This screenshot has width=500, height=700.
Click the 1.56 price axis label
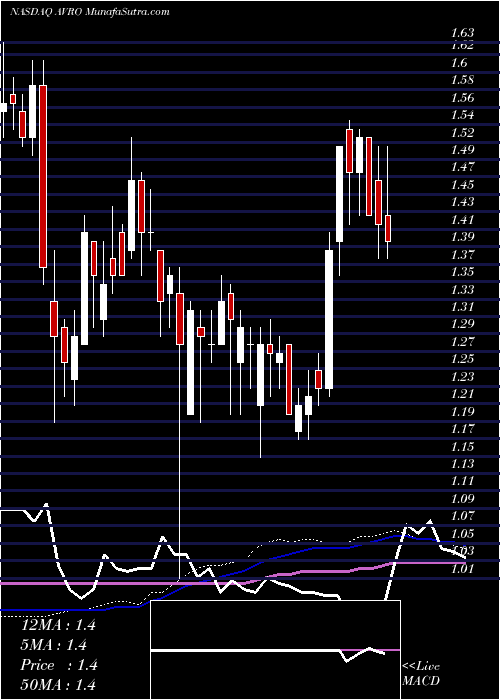point(462,98)
